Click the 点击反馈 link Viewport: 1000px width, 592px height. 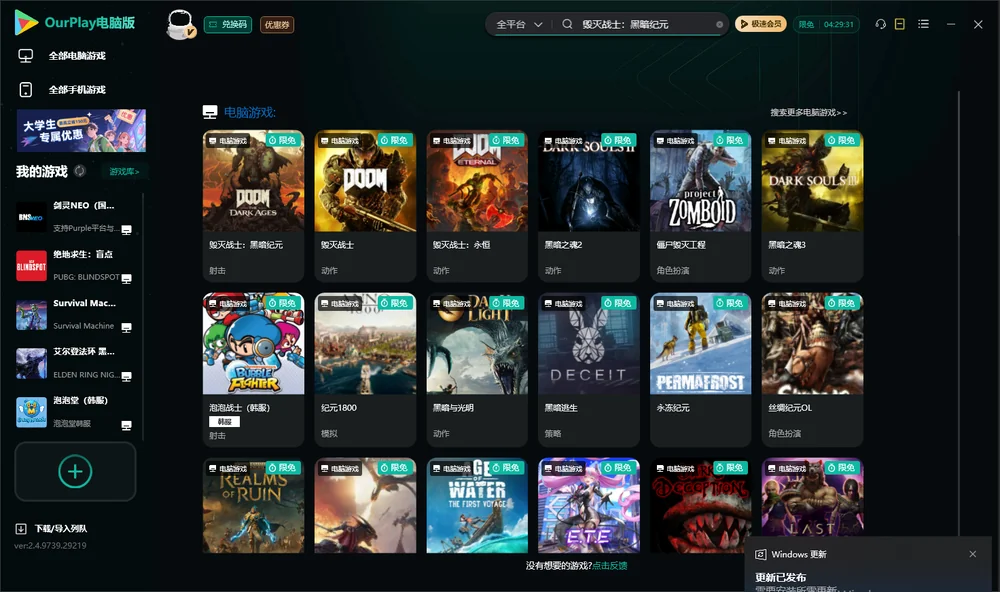tap(610, 565)
